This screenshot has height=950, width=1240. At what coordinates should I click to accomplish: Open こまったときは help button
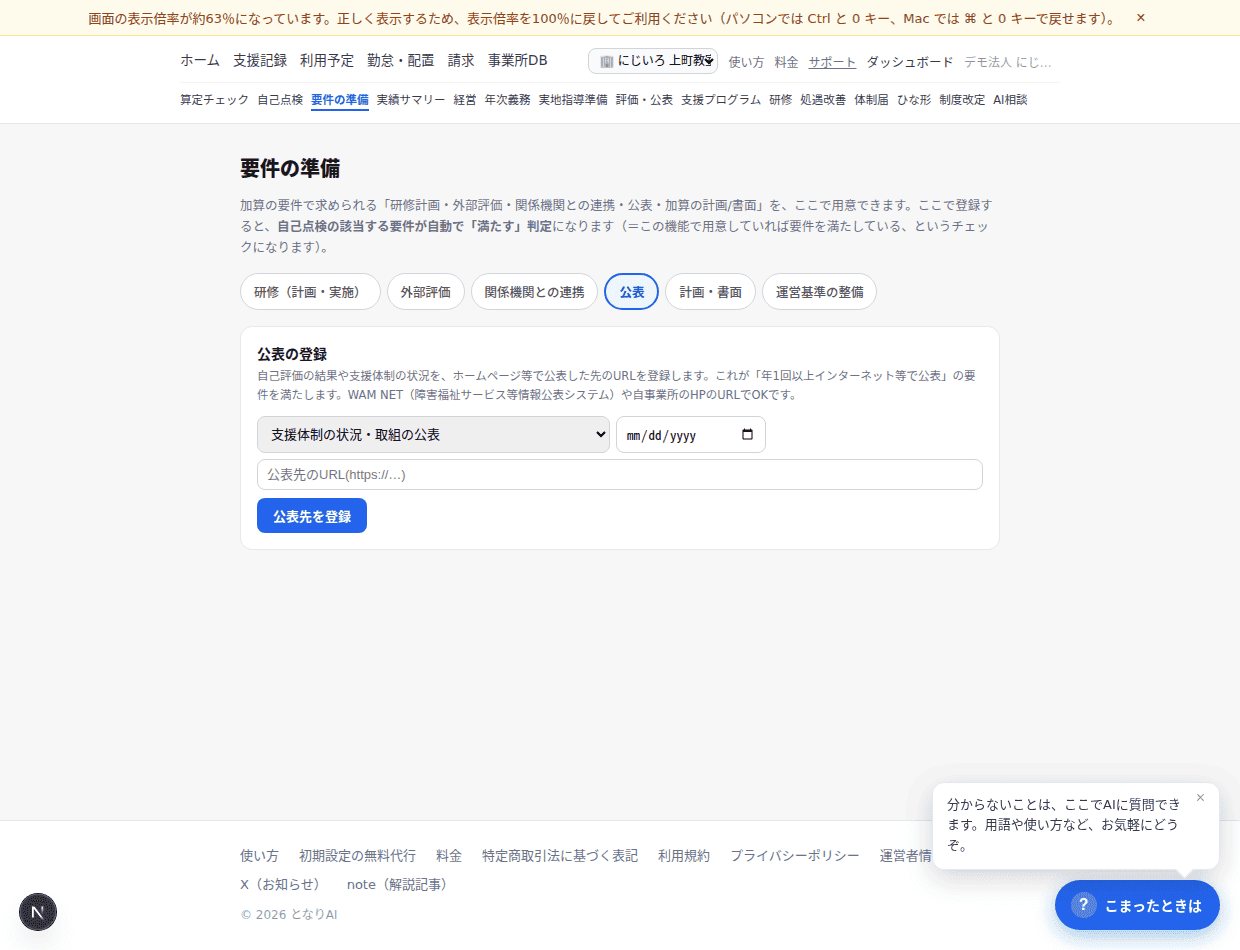click(x=1137, y=905)
